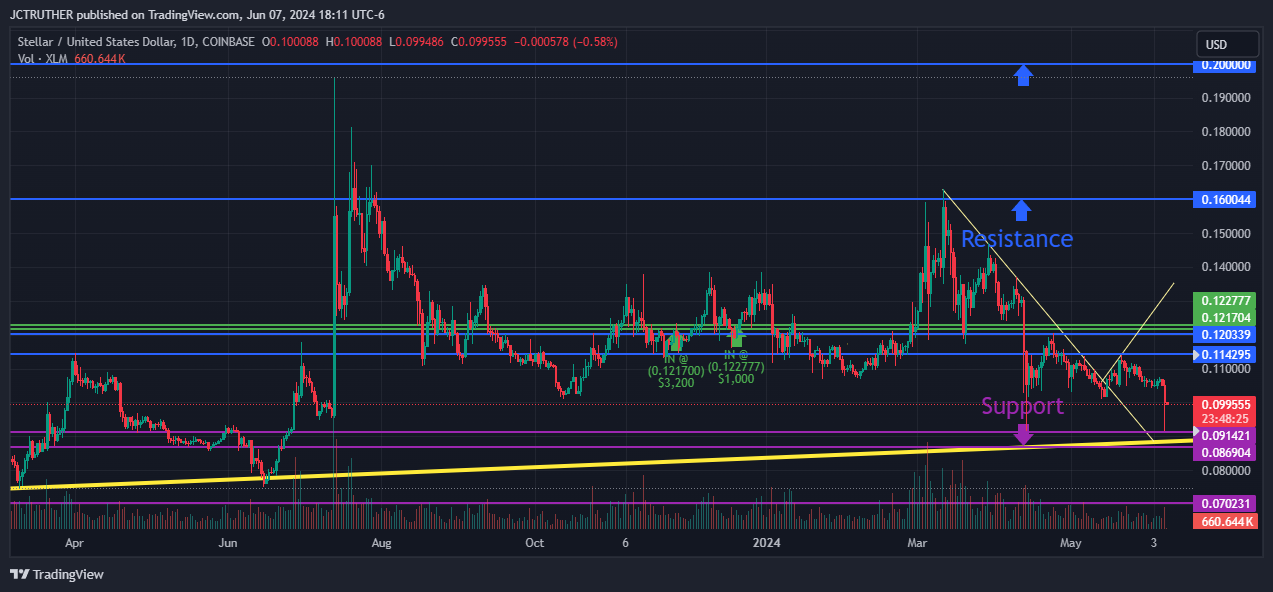Image resolution: width=1273 pixels, height=592 pixels.
Task: Click the Vol · XLM indicator legend
Action: tap(42, 59)
